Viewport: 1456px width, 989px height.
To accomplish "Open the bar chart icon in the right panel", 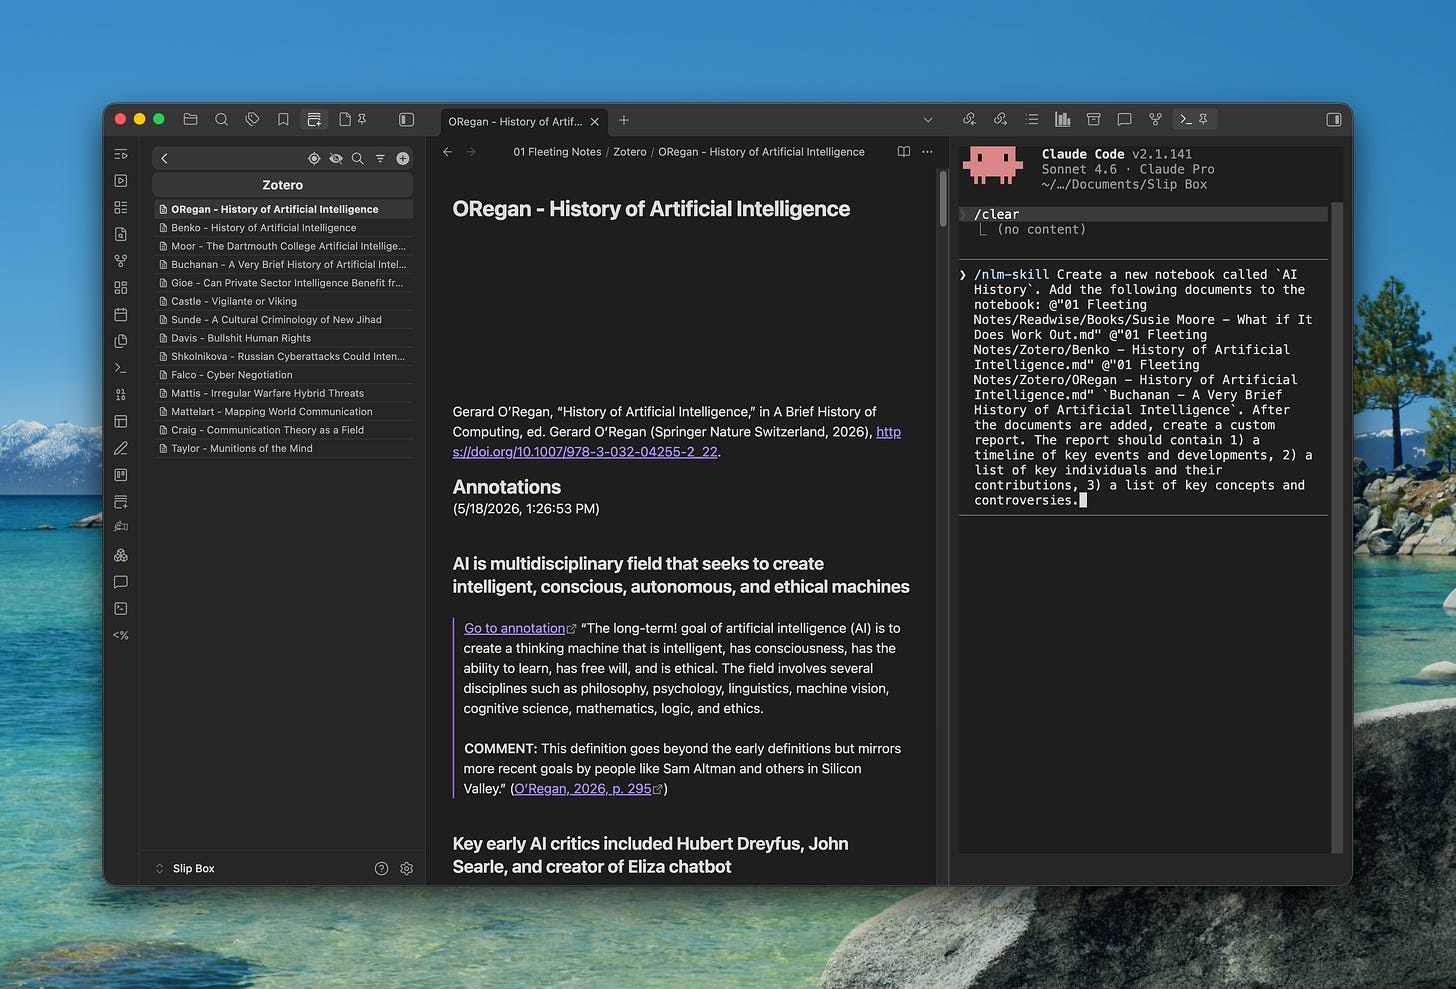I will pyautogui.click(x=1062, y=120).
